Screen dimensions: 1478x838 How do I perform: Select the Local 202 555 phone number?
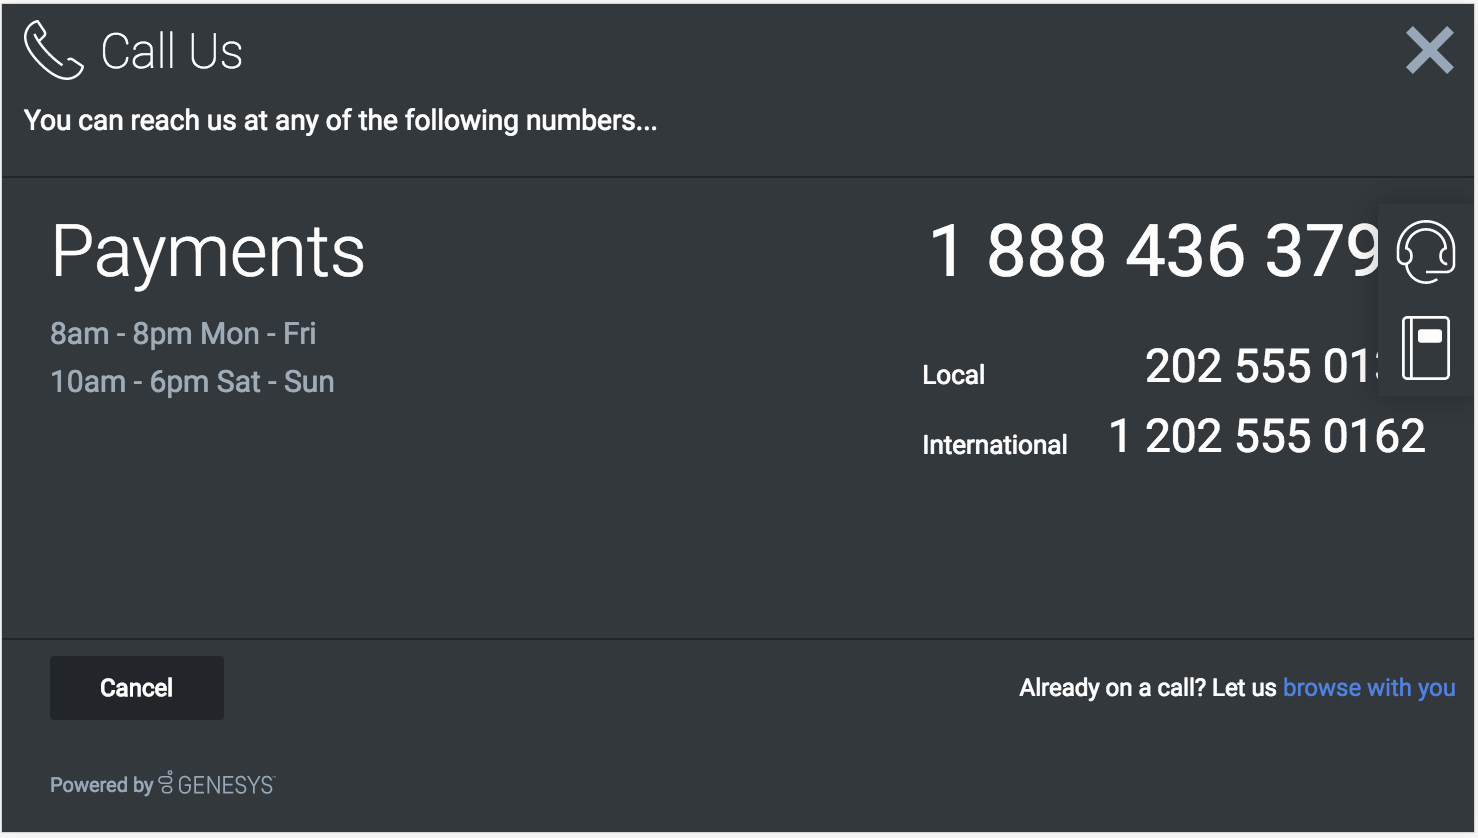pos(1260,366)
